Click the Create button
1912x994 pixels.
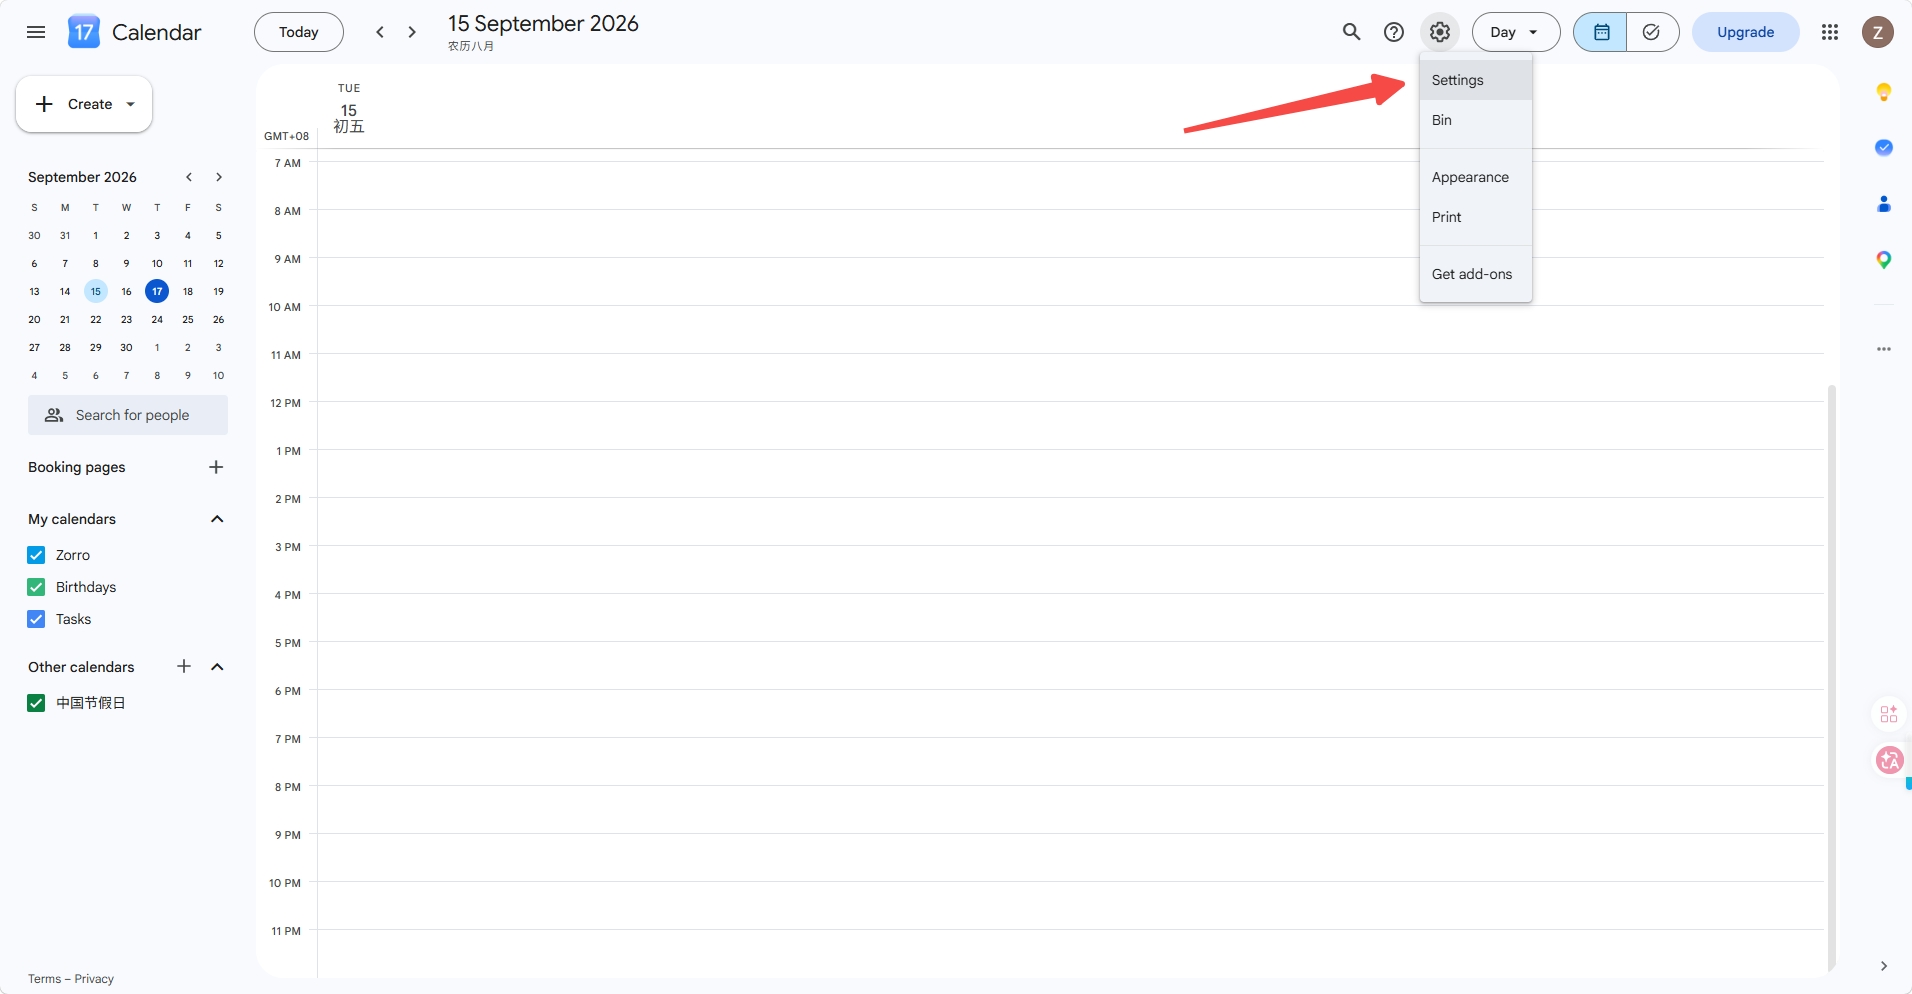(84, 104)
